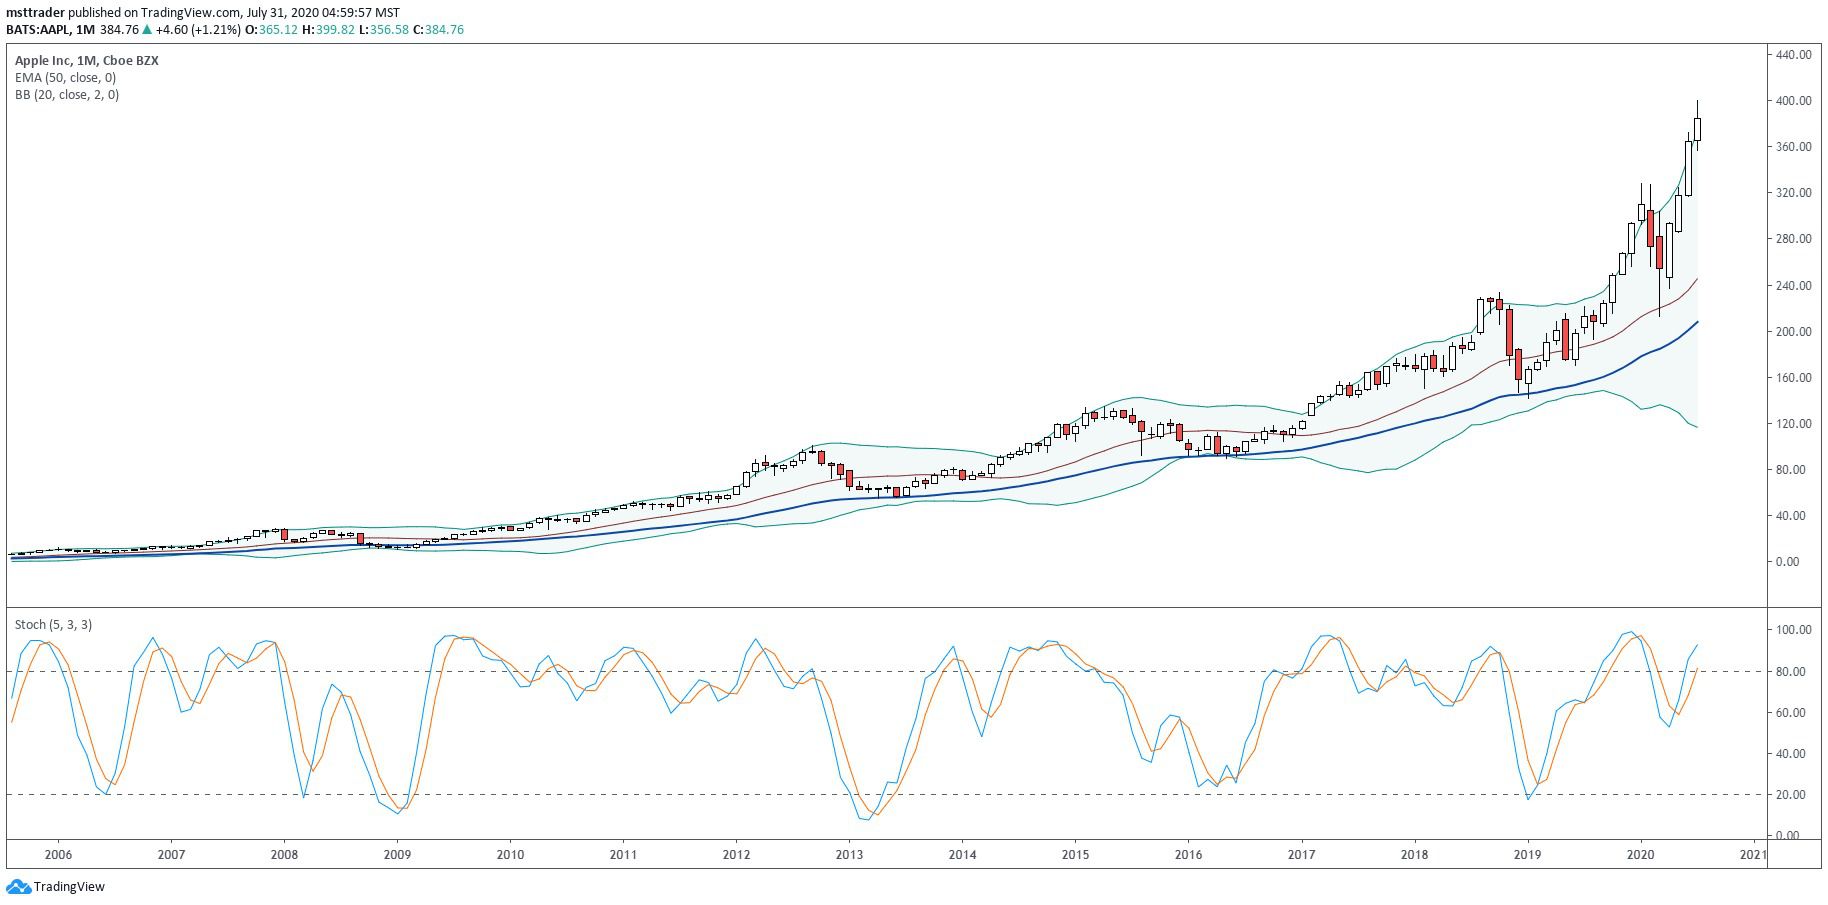
Task: Click the 2010 year label on time axis
Action: 510,855
